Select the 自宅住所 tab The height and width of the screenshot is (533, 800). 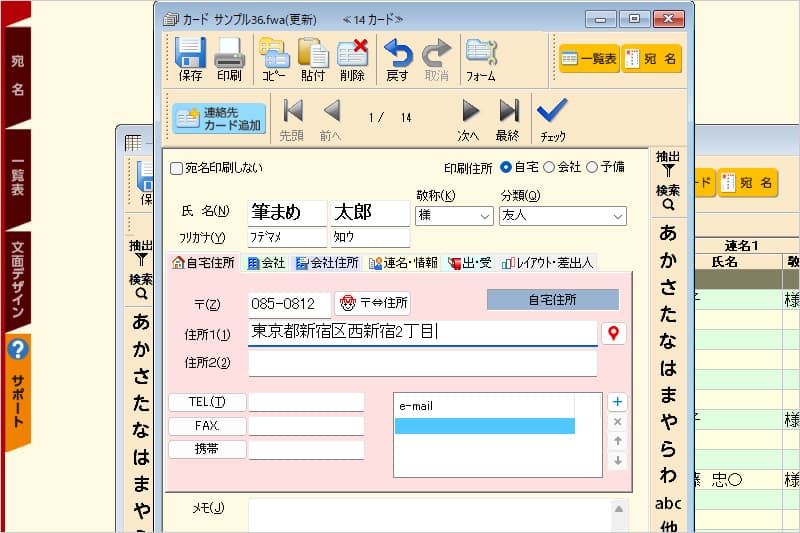click(x=203, y=263)
